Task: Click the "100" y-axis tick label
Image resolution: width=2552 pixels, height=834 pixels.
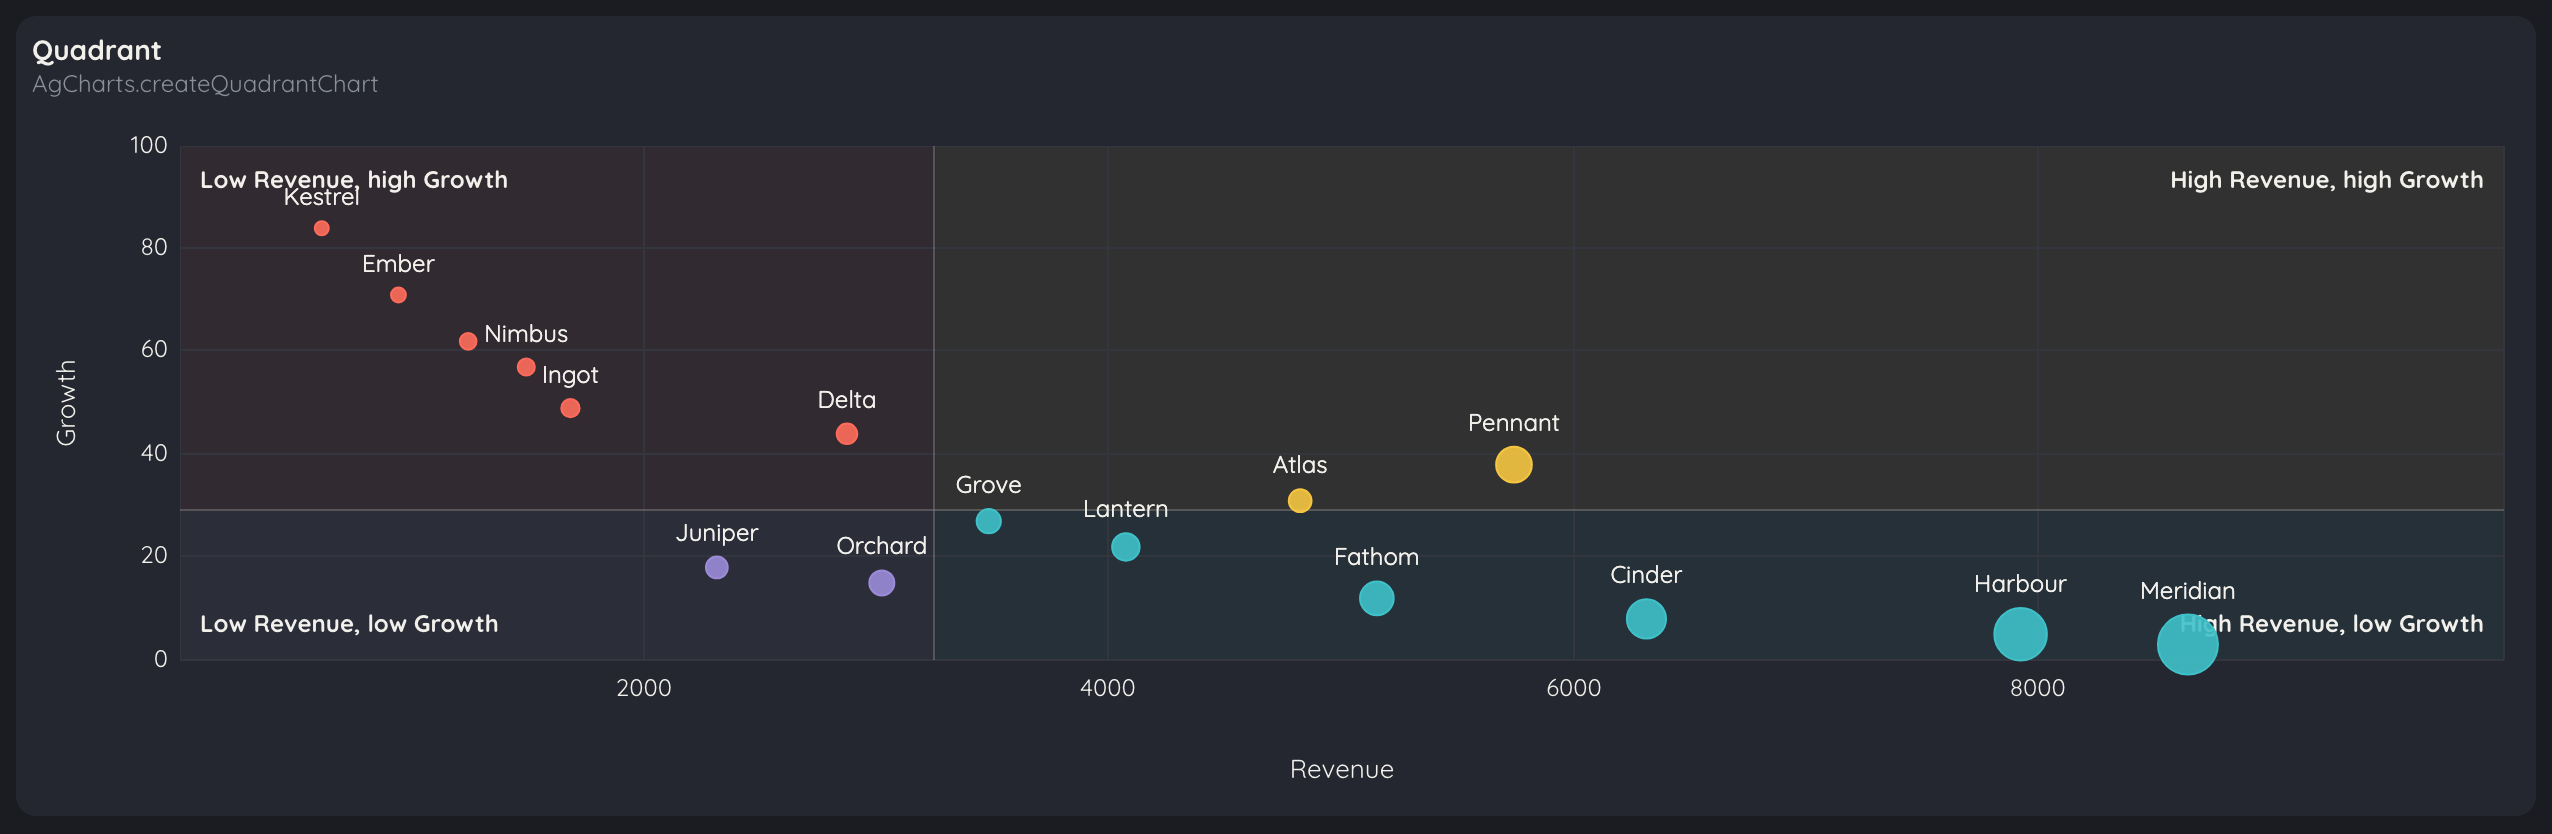Action: click(x=149, y=145)
